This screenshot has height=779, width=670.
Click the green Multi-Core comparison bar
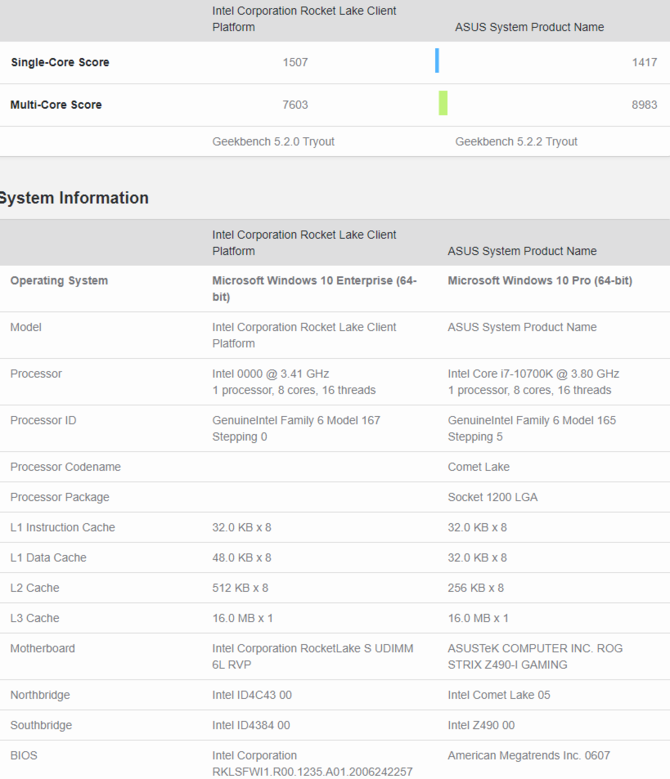pyautogui.click(x=443, y=103)
